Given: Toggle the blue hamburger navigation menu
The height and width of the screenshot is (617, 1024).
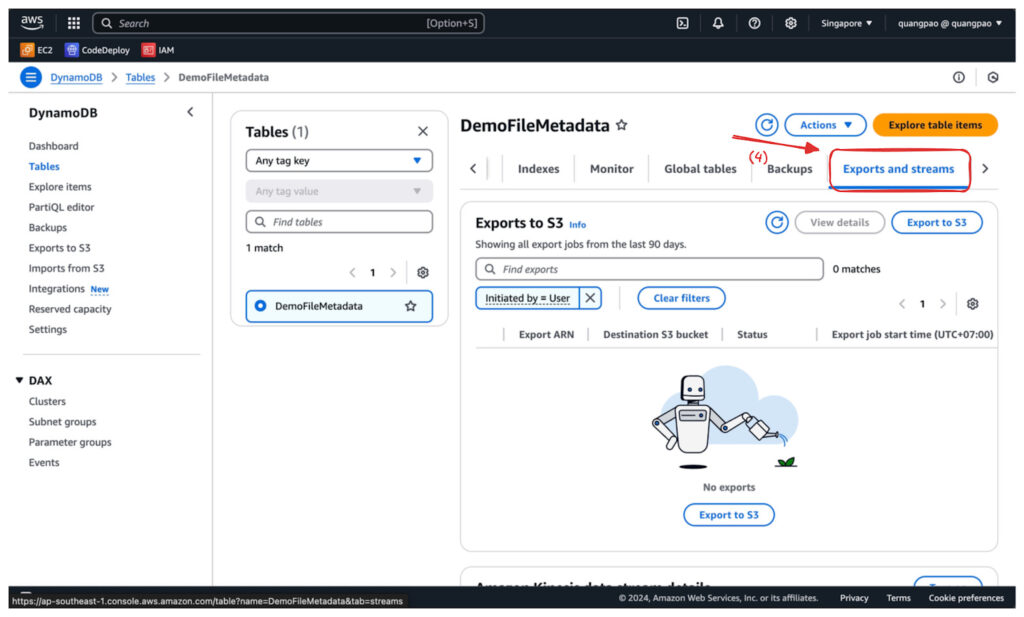Looking at the screenshot, I should point(30,77).
